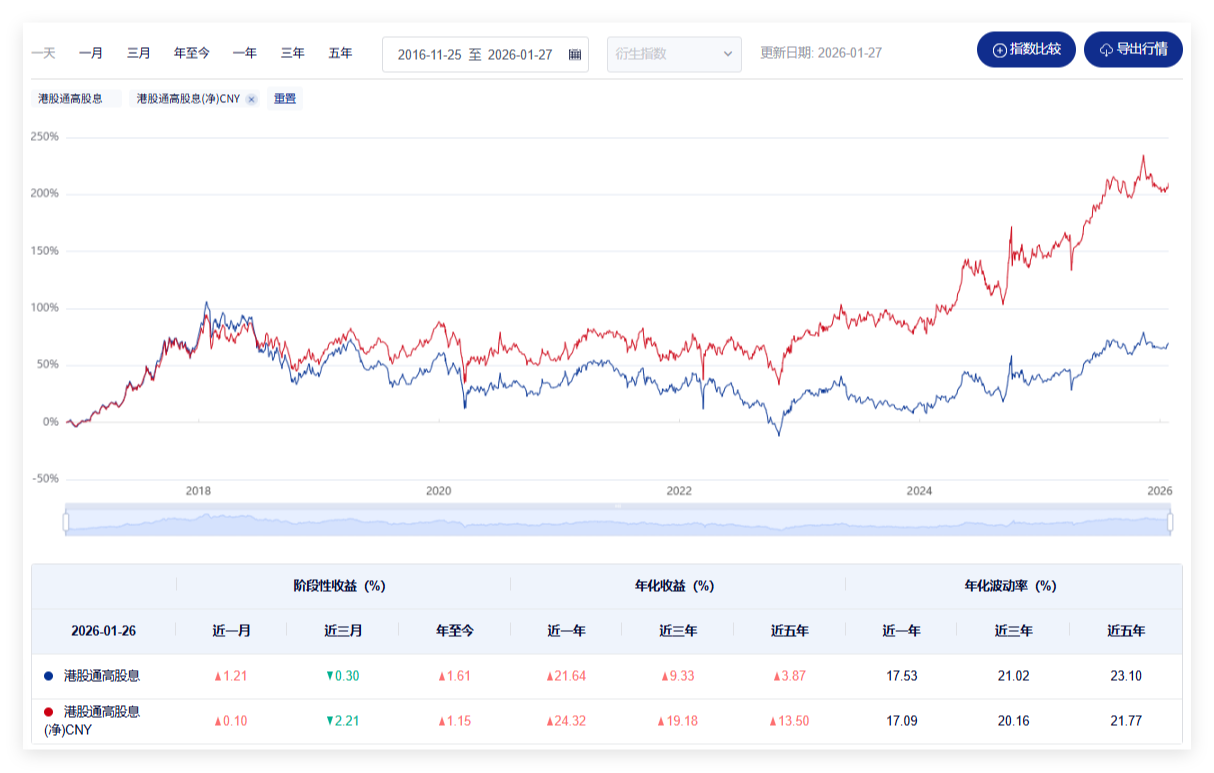
Task: Switch to 年至今 time range
Action: click(x=192, y=53)
